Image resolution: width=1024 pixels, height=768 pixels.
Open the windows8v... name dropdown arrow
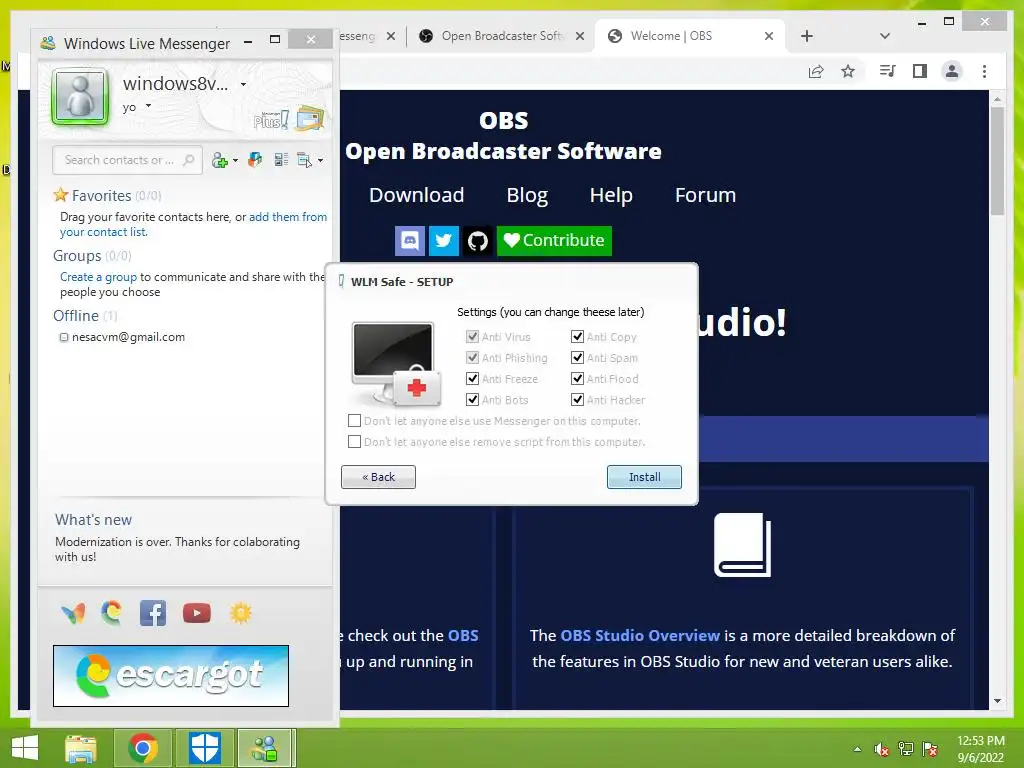pyautogui.click(x=243, y=84)
